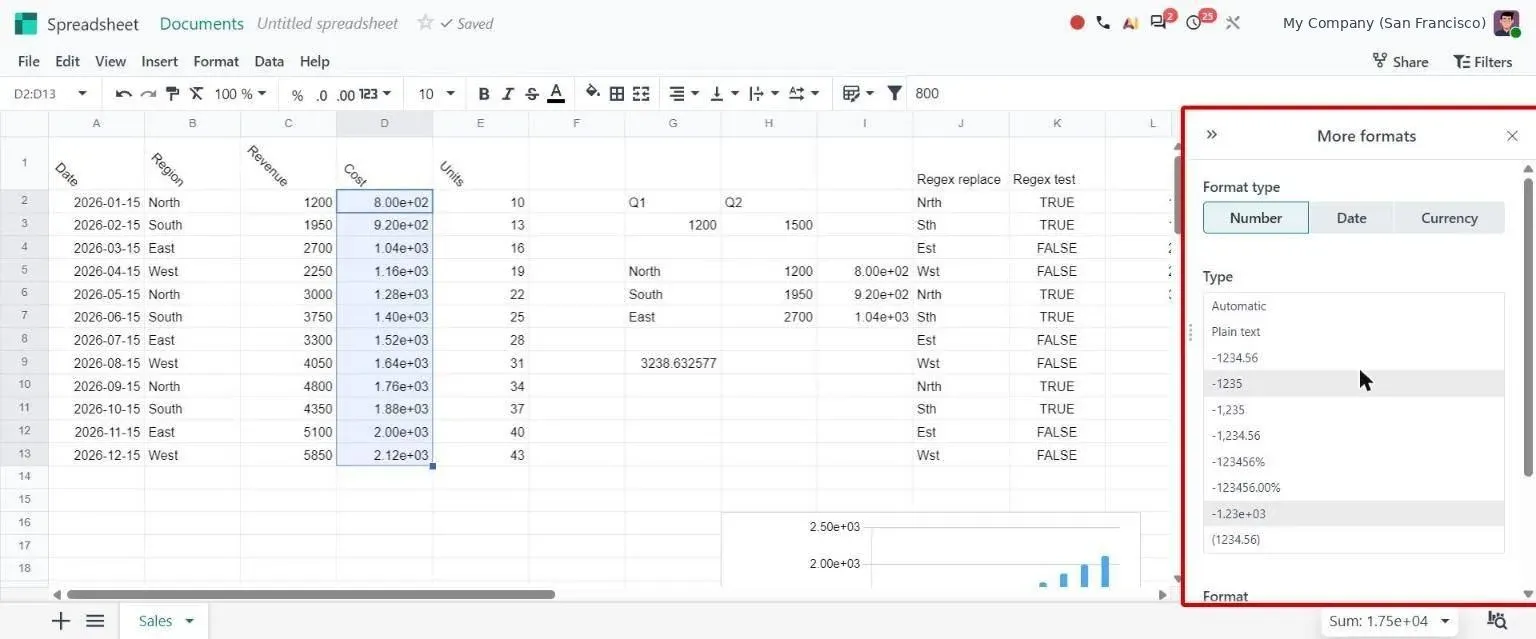1536x639 pixels.
Task: Open the horizontal align dropdown
Action: coord(683,94)
